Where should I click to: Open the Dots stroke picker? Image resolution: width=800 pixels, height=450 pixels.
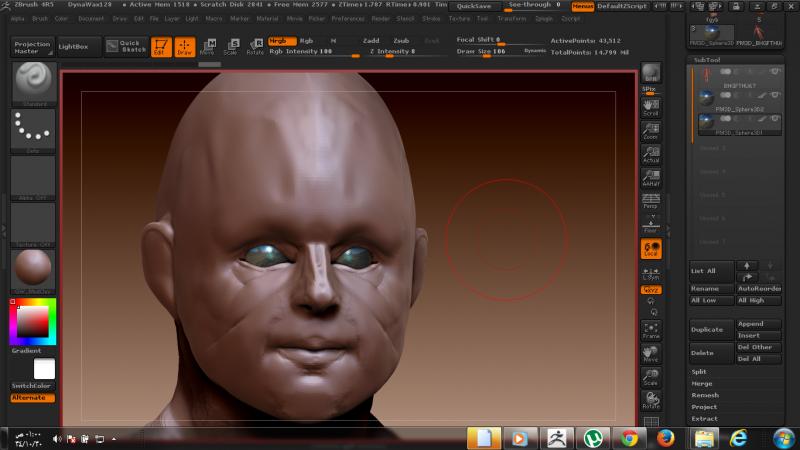(x=33, y=132)
